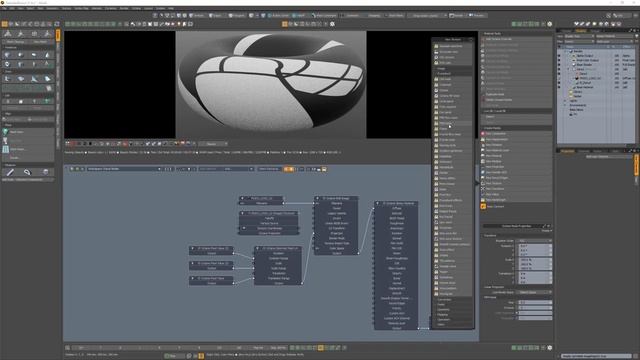Image resolution: width=640 pixels, height=360 pixels.
Task: Open the Action Center toolbar option
Action: pyautogui.click(x=278, y=16)
